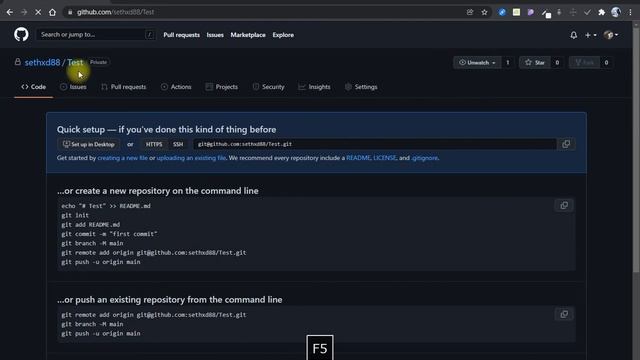Open Explore in top navigation
This screenshot has width=640, height=360.
pos(283,35)
